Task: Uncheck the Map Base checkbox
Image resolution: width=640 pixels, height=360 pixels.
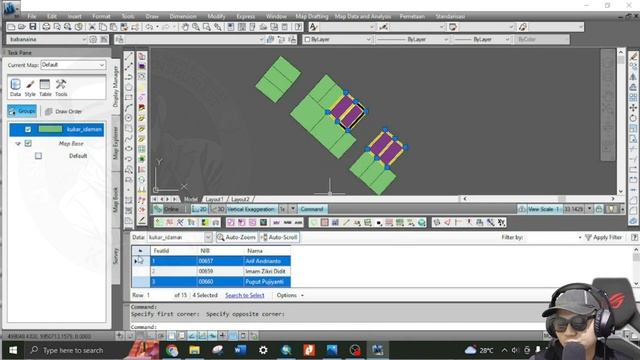Action: (x=28, y=143)
